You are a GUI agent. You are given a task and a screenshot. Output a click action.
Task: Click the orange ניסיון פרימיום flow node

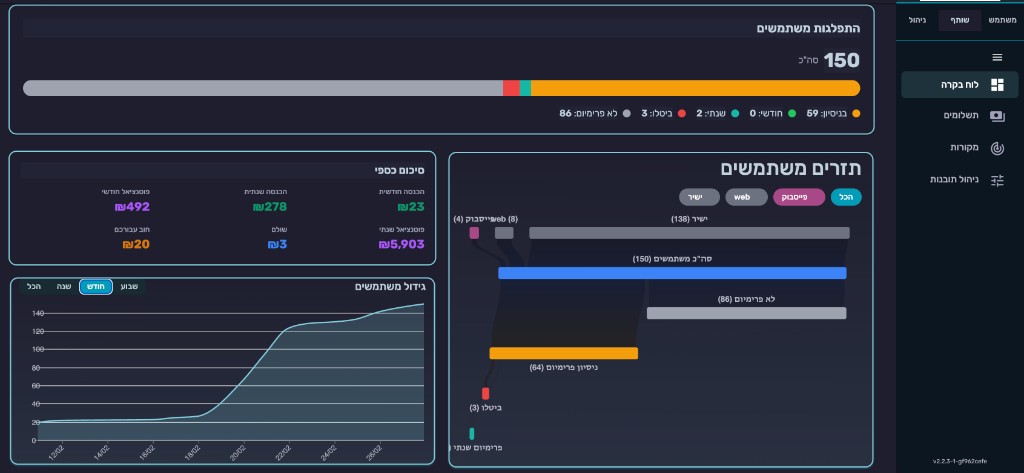tap(563, 353)
